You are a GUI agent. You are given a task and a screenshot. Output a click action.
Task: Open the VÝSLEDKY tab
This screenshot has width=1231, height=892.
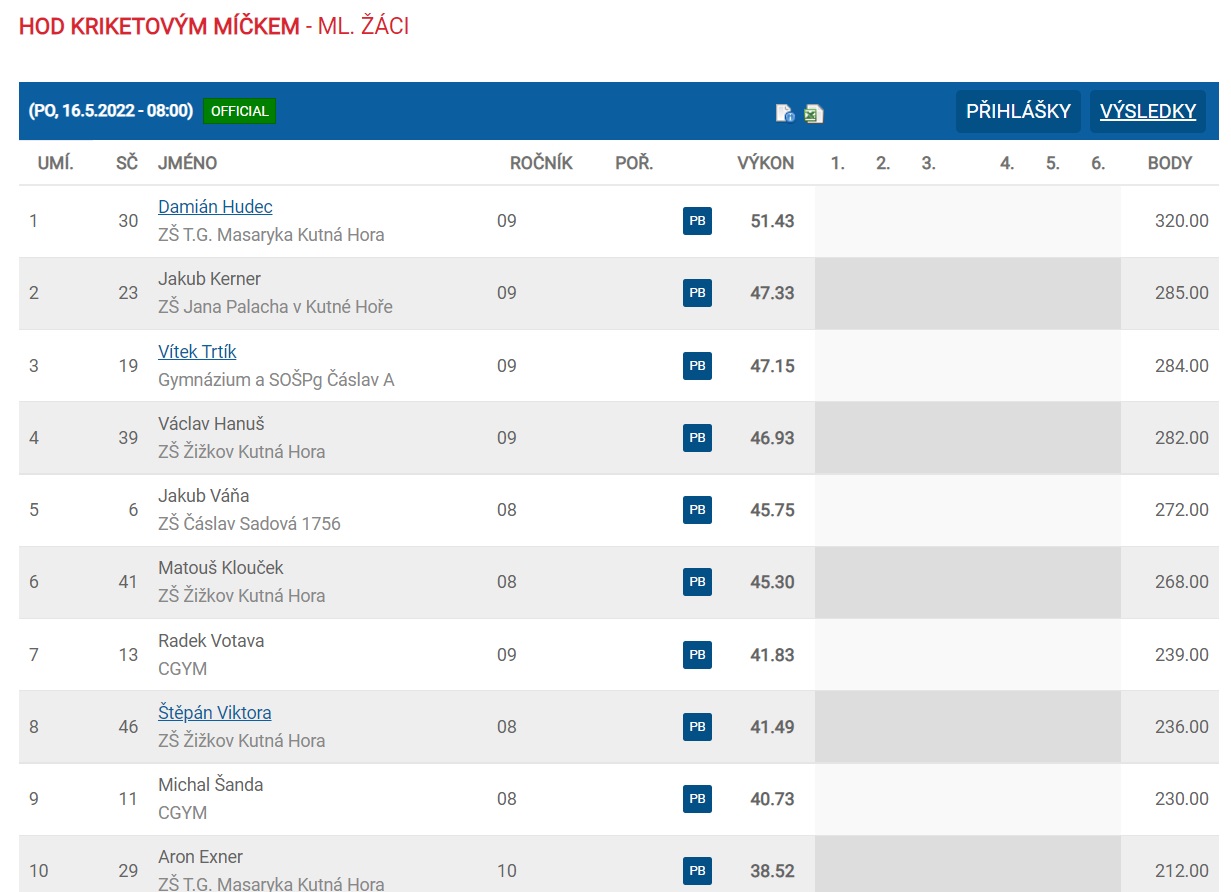coord(1148,111)
